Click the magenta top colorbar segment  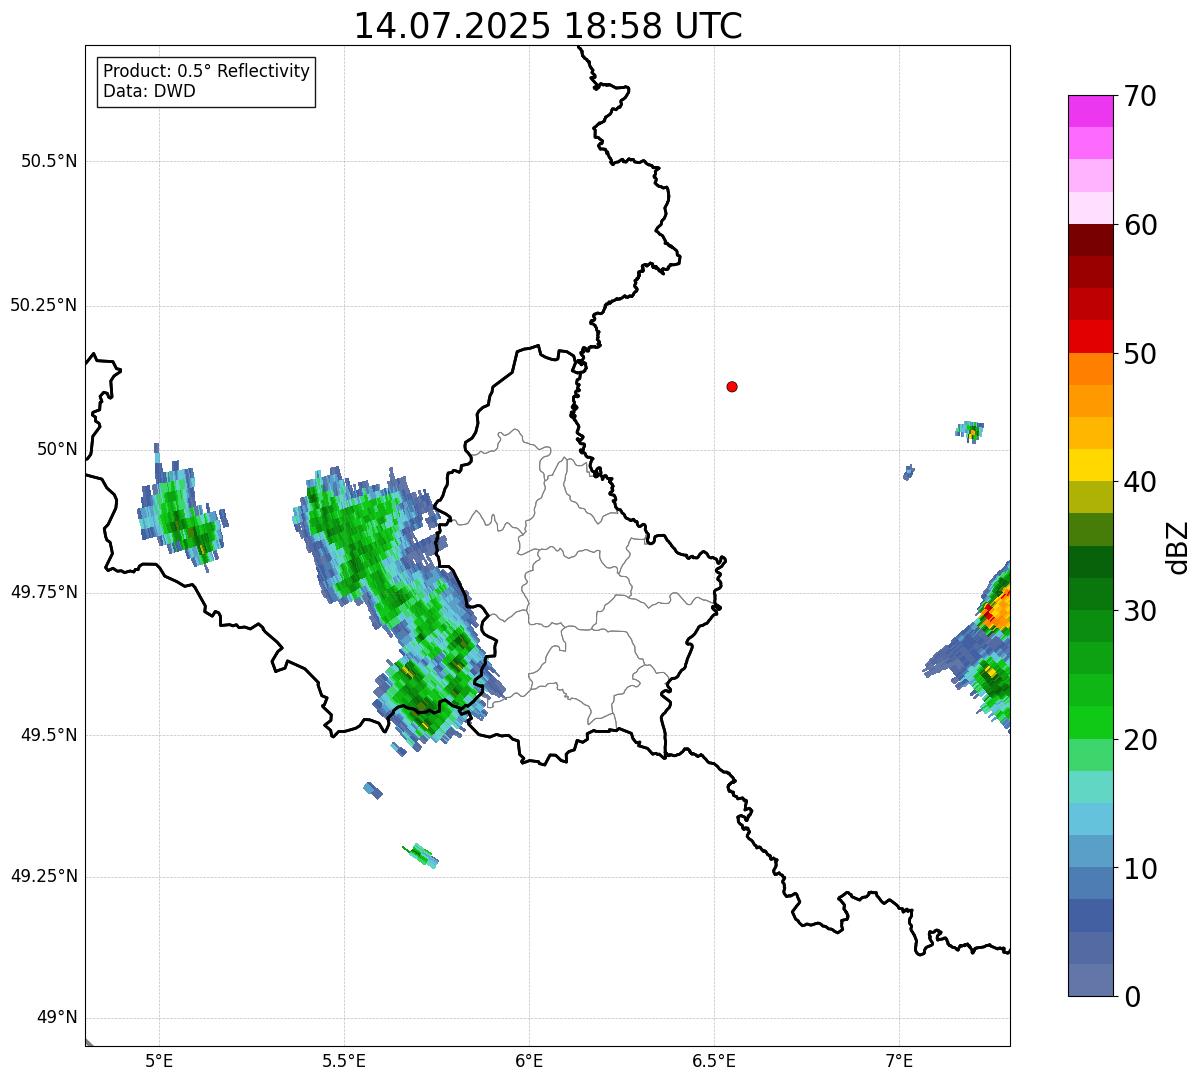pyautogui.click(x=1090, y=111)
